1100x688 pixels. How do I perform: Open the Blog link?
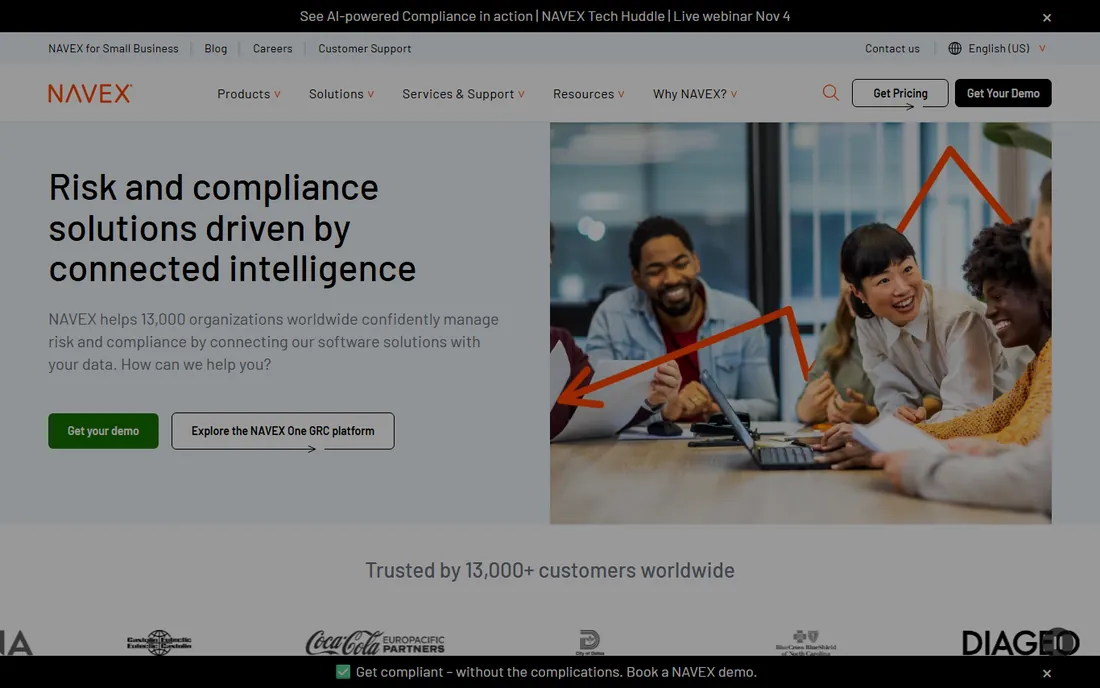[215, 48]
